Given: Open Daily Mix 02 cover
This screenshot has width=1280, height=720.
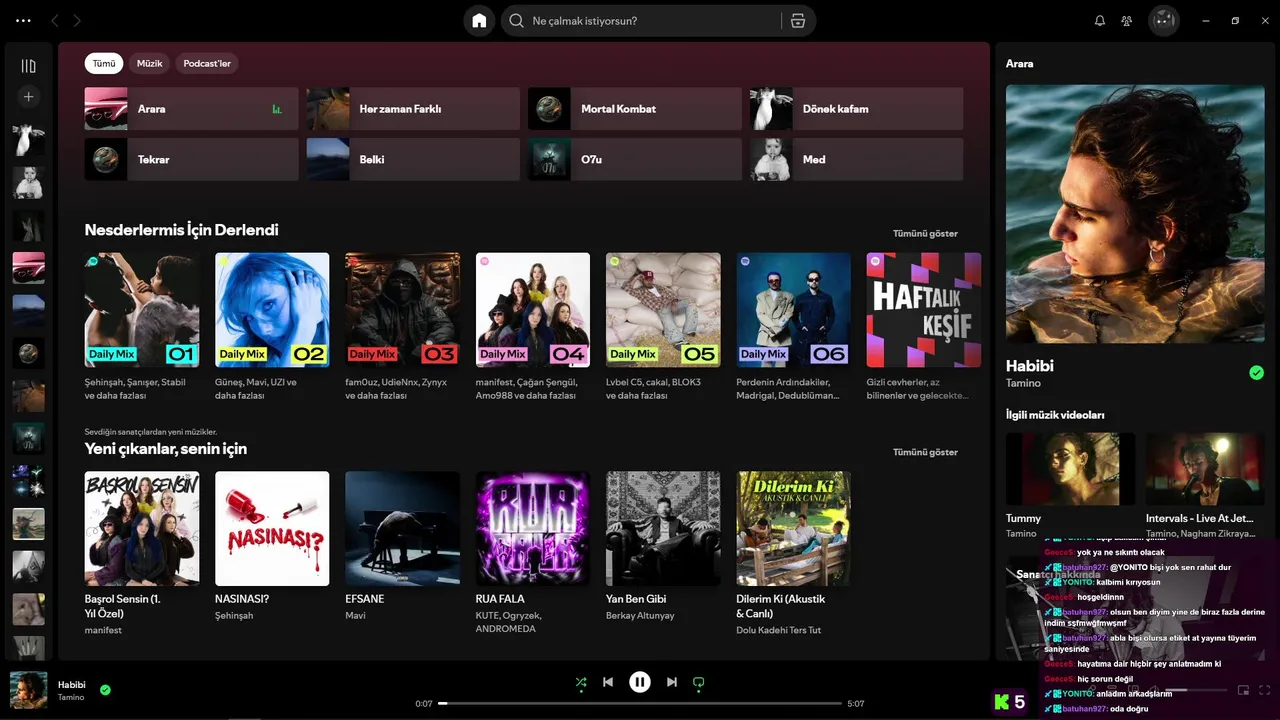Looking at the screenshot, I should [x=272, y=310].
